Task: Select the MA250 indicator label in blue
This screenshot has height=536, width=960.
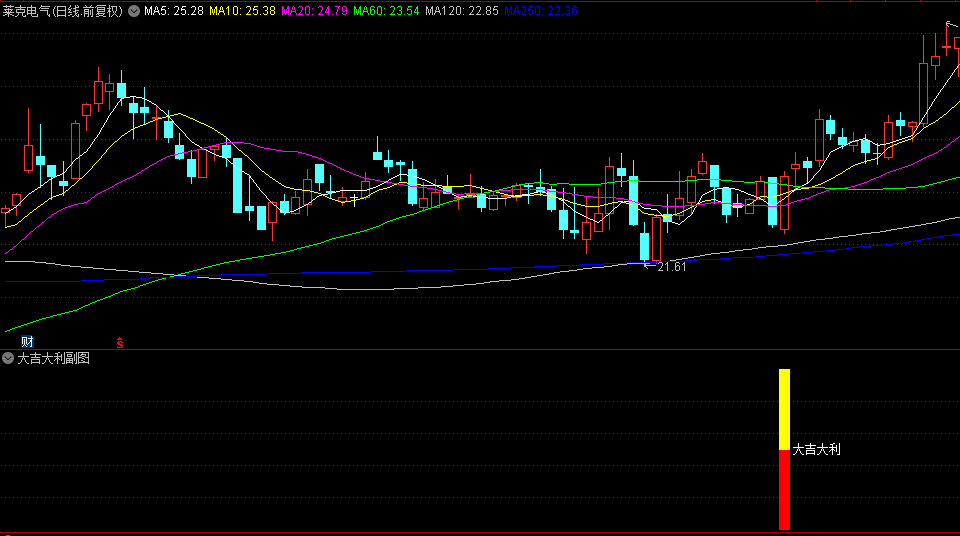Action: (541, 11)
